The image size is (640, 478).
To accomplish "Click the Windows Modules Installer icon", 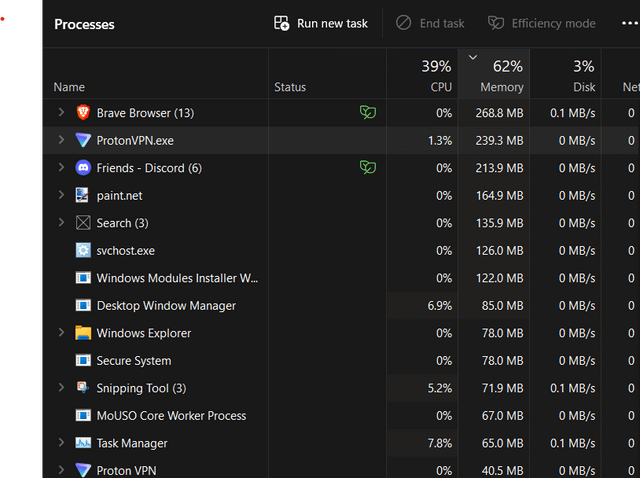I will (x=83, y=278).
